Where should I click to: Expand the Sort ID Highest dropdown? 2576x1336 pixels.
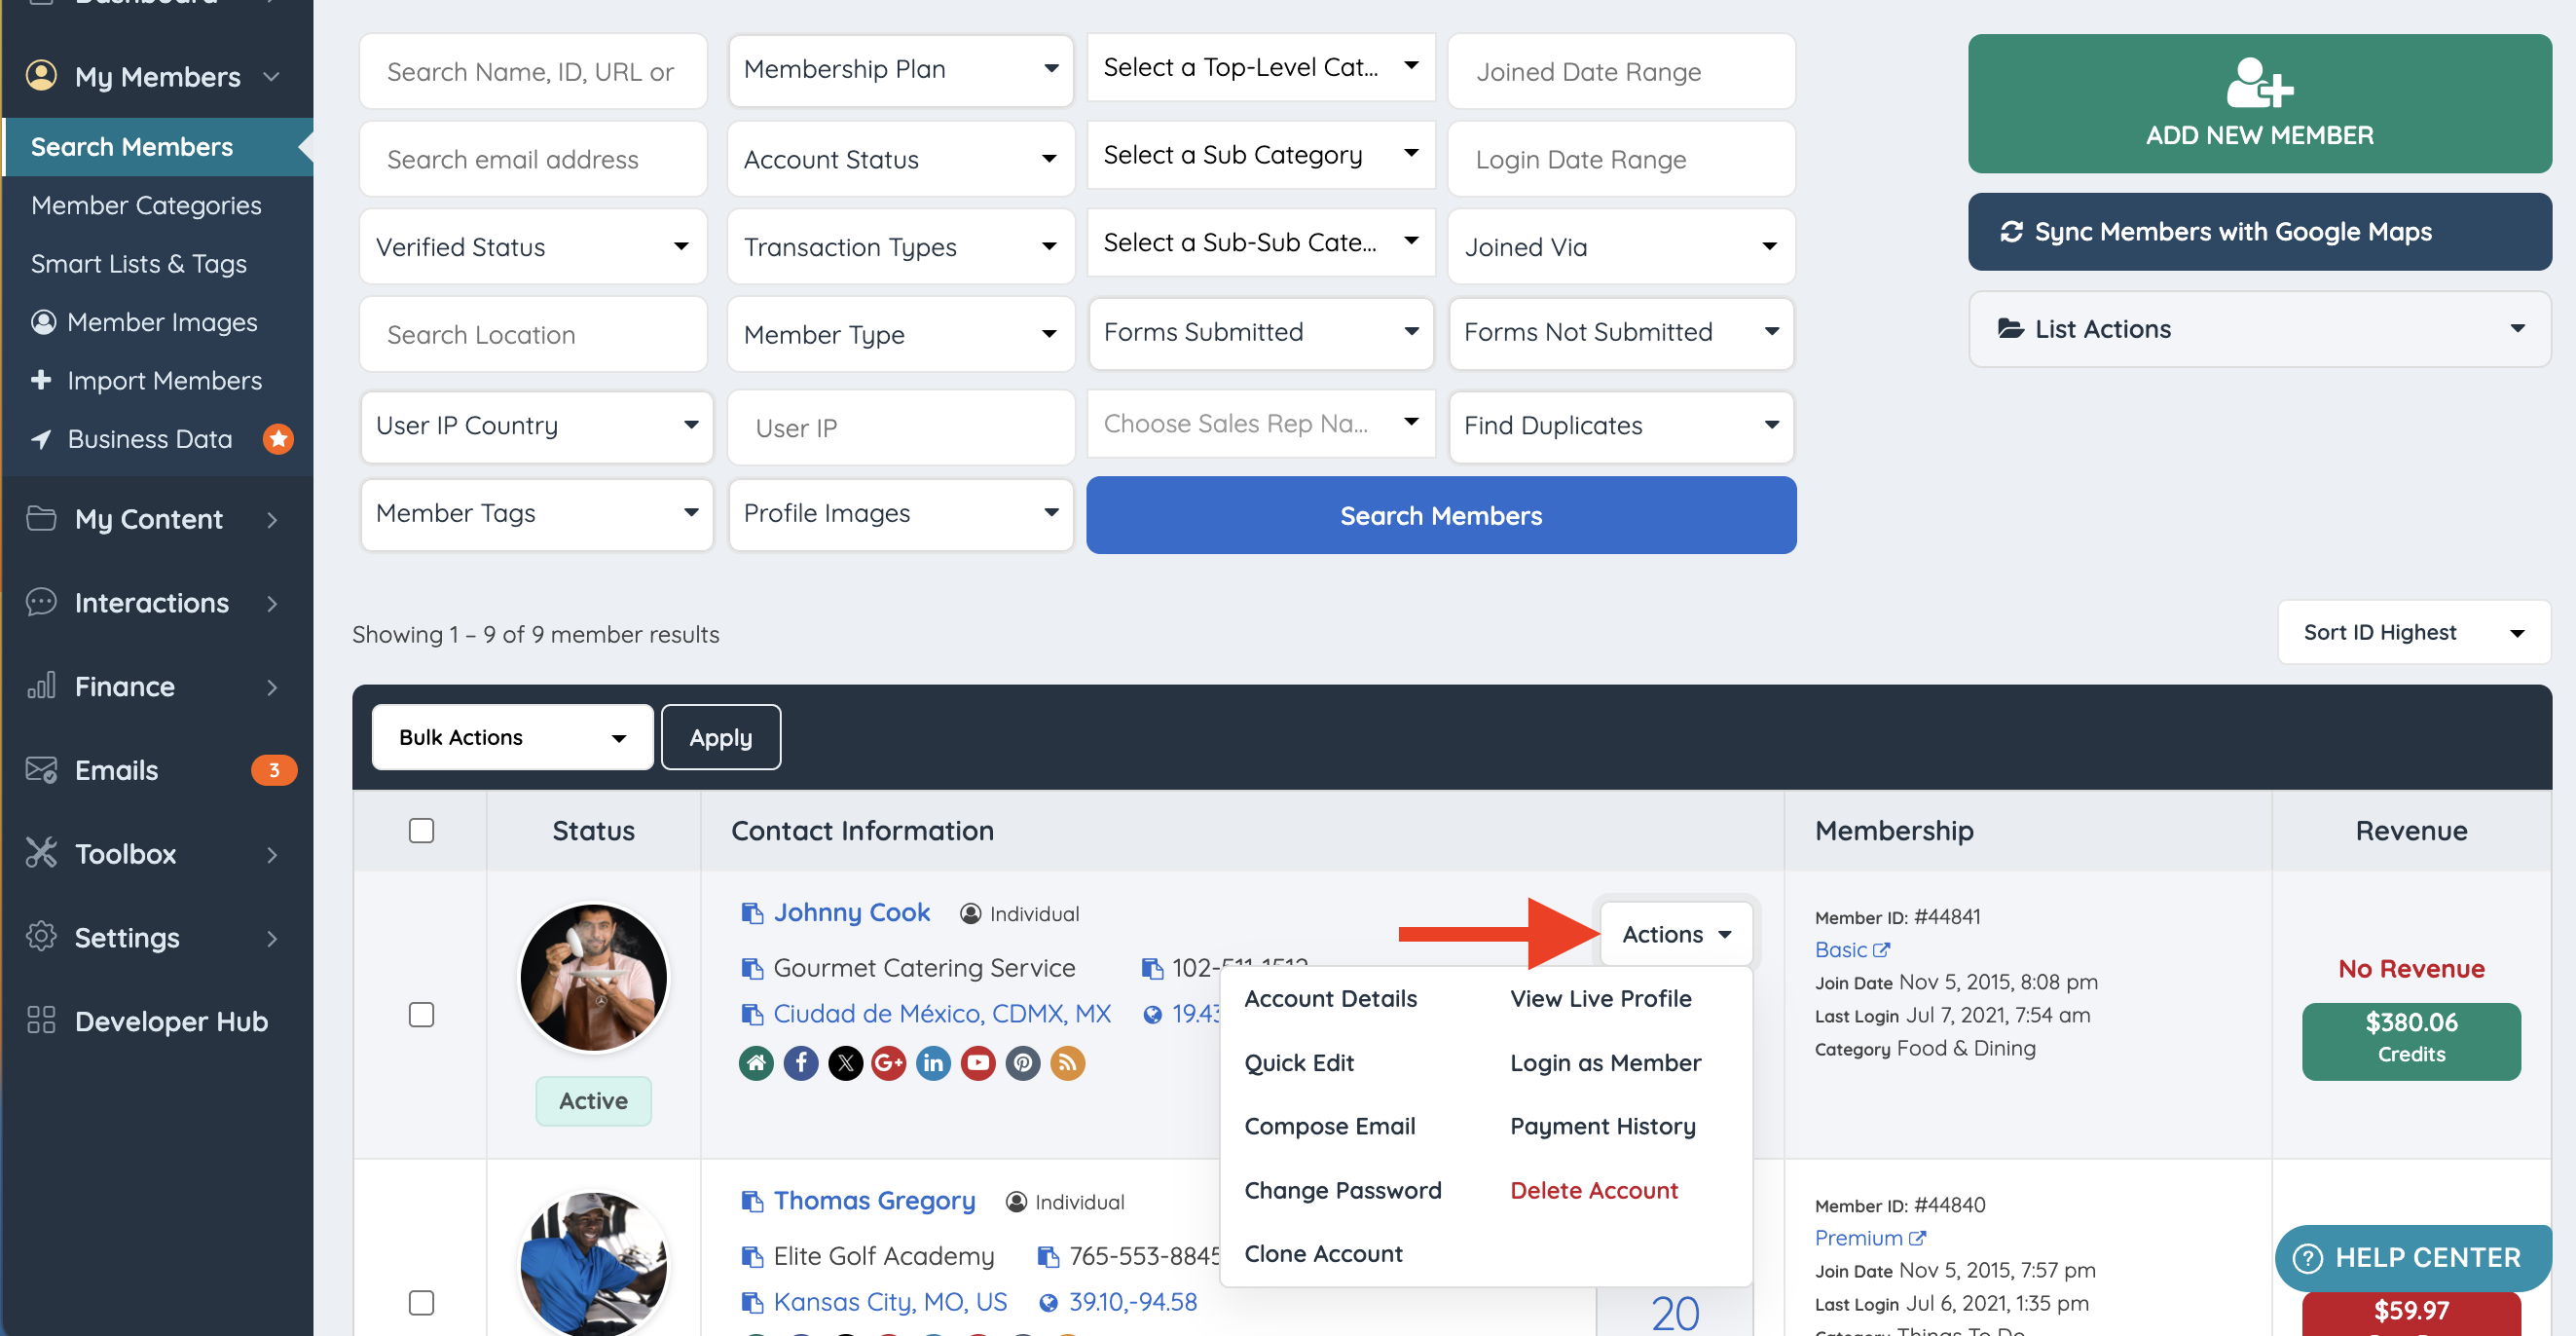pos(2412,633)
